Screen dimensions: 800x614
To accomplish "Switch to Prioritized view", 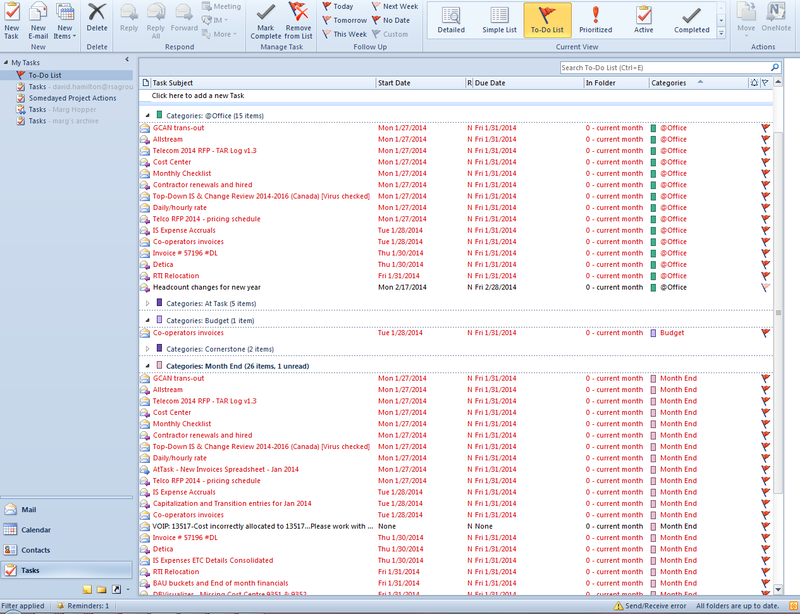I will [595, 20].
